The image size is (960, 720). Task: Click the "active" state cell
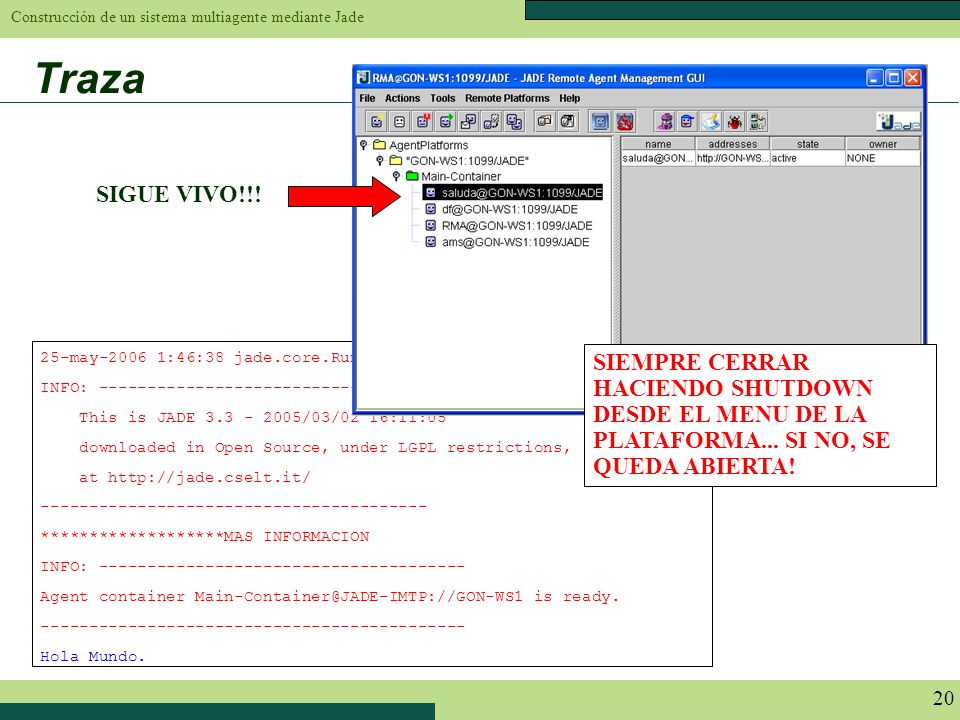pos(808,158)
